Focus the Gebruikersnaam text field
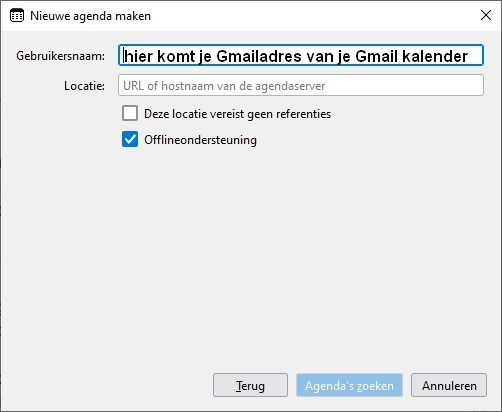 click(x=301, y=55)
